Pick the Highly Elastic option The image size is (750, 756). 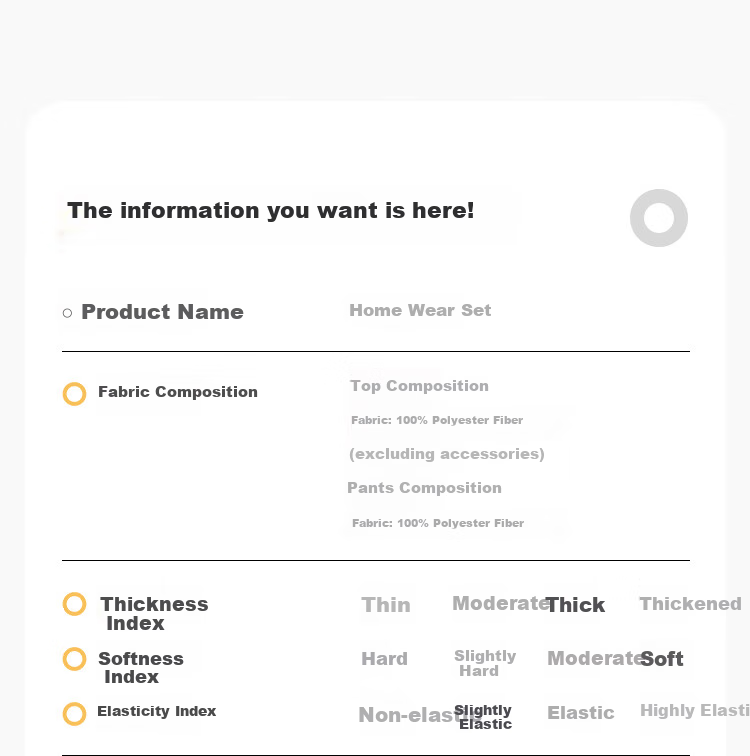tap(695, 710)
